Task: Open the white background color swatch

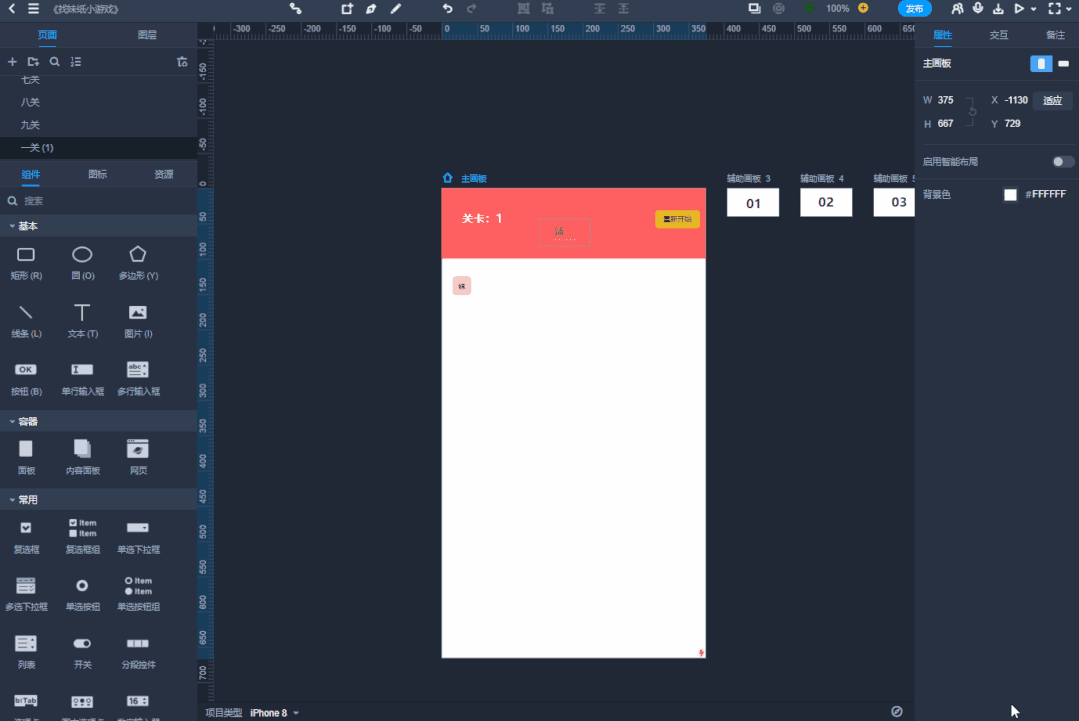Action: pos(1010,195)
